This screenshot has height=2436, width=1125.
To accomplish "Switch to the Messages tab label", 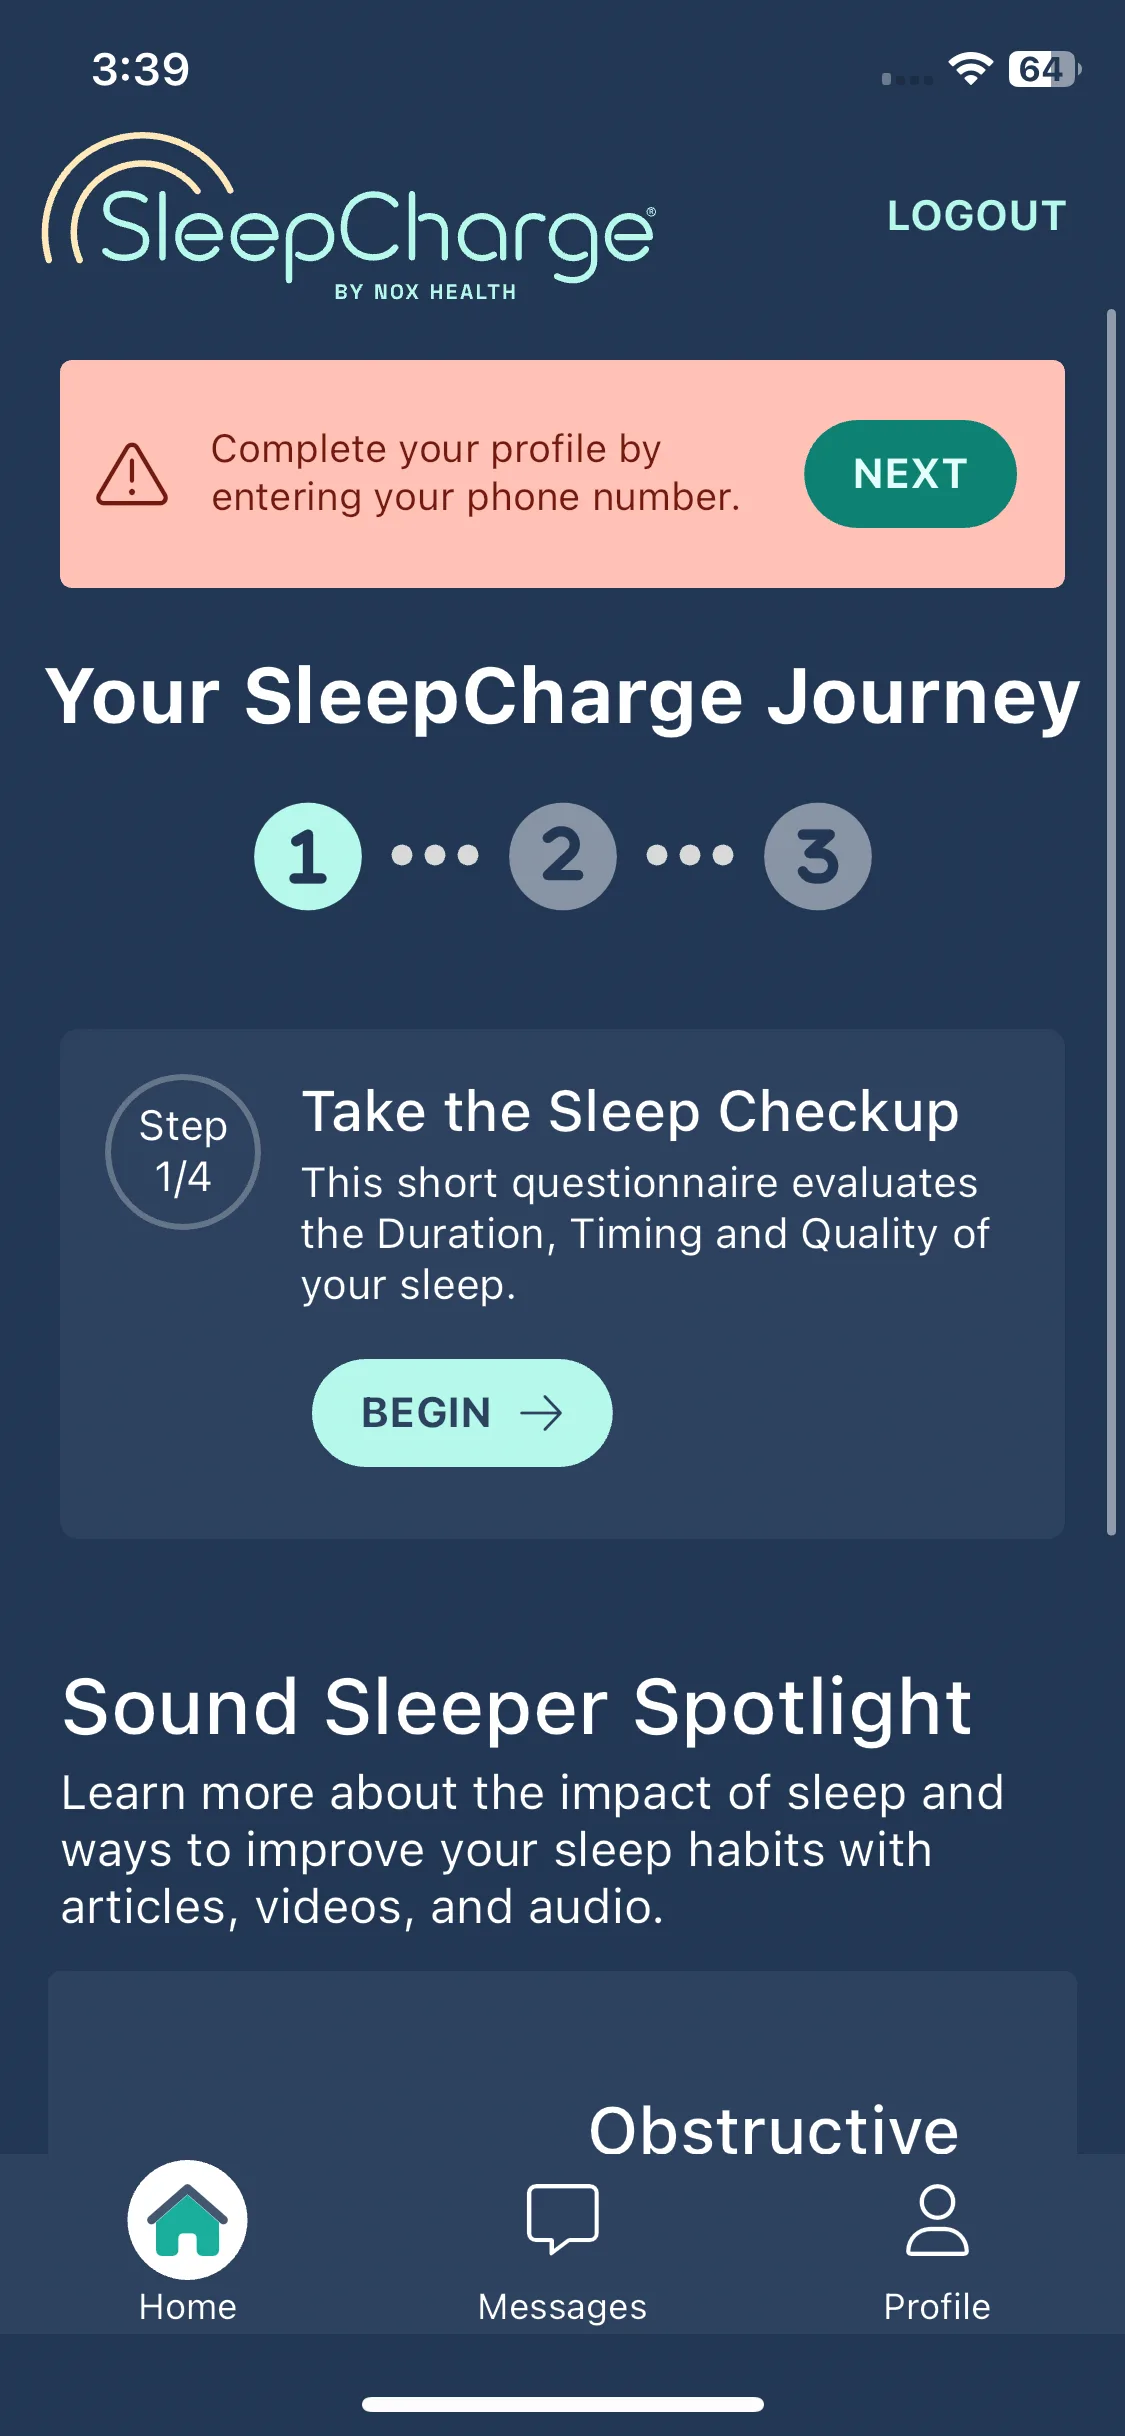I will point(562,2306).
